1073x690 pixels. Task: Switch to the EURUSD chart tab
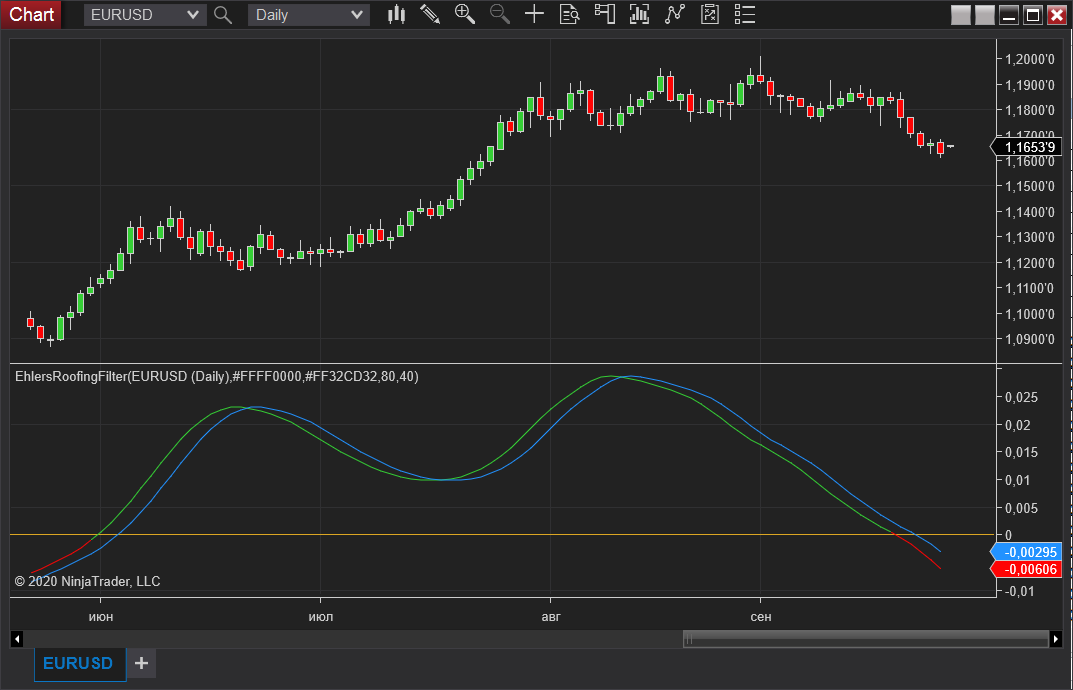coord(79,663)
